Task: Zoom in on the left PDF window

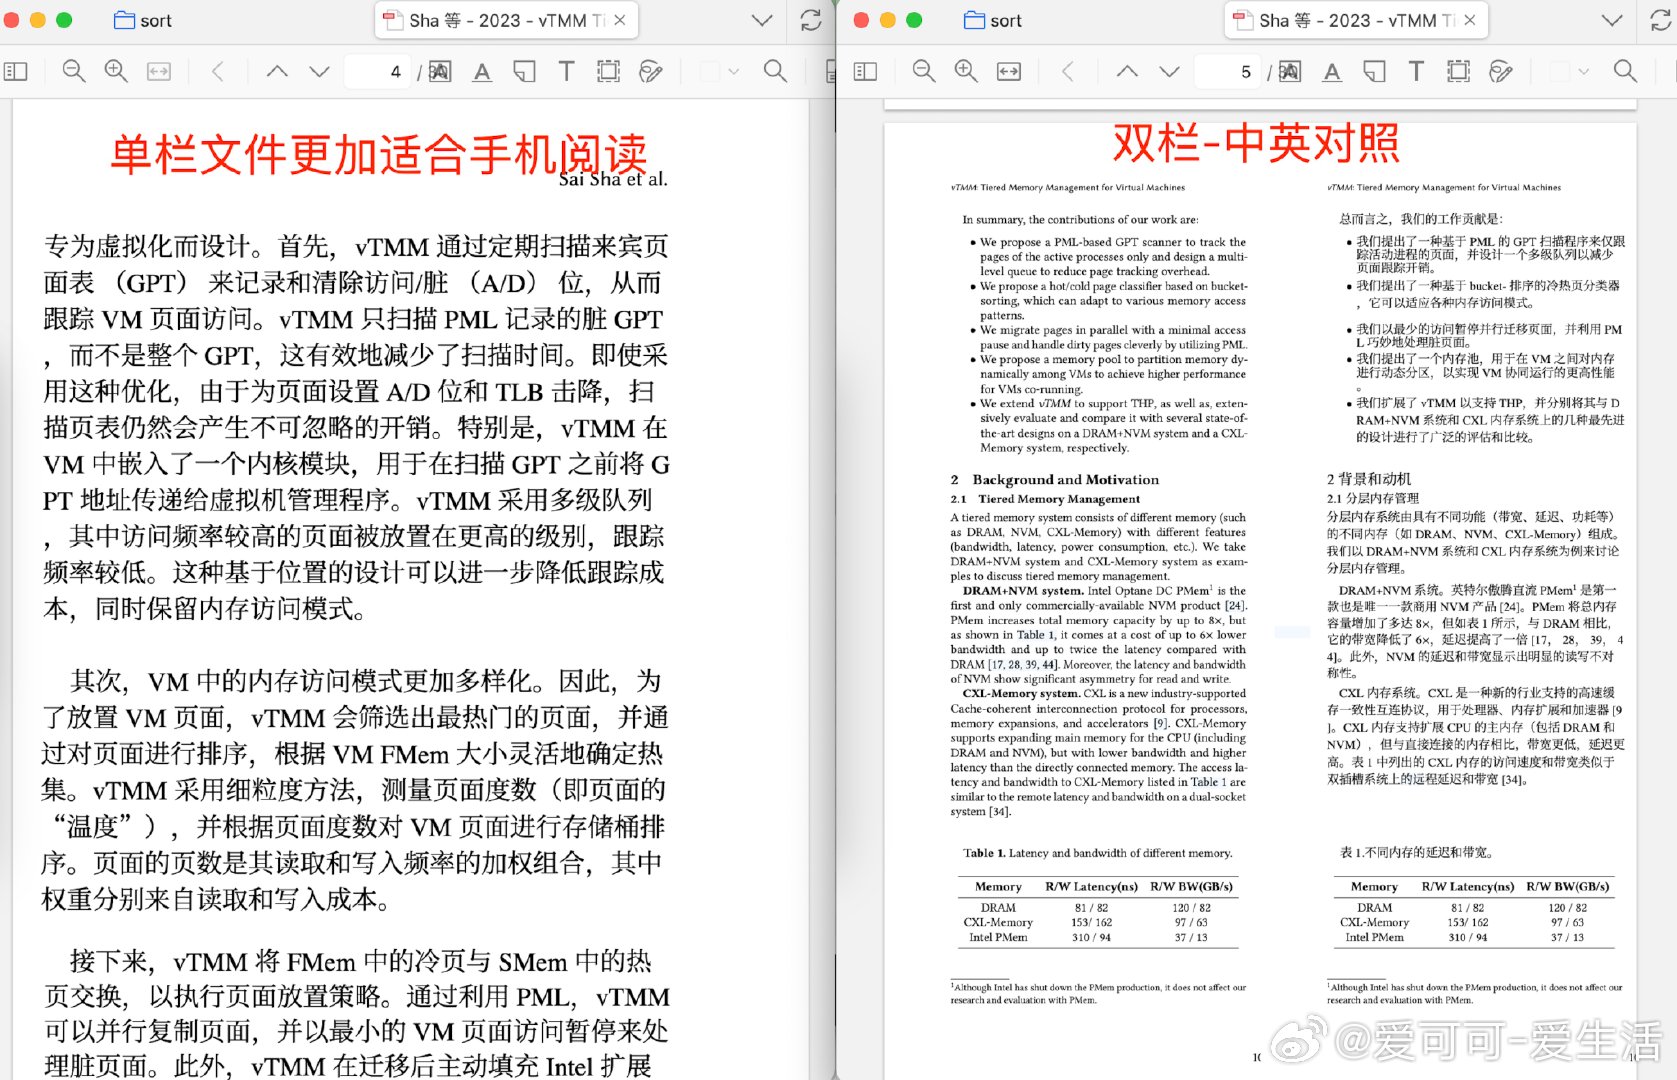Action: 116,71
